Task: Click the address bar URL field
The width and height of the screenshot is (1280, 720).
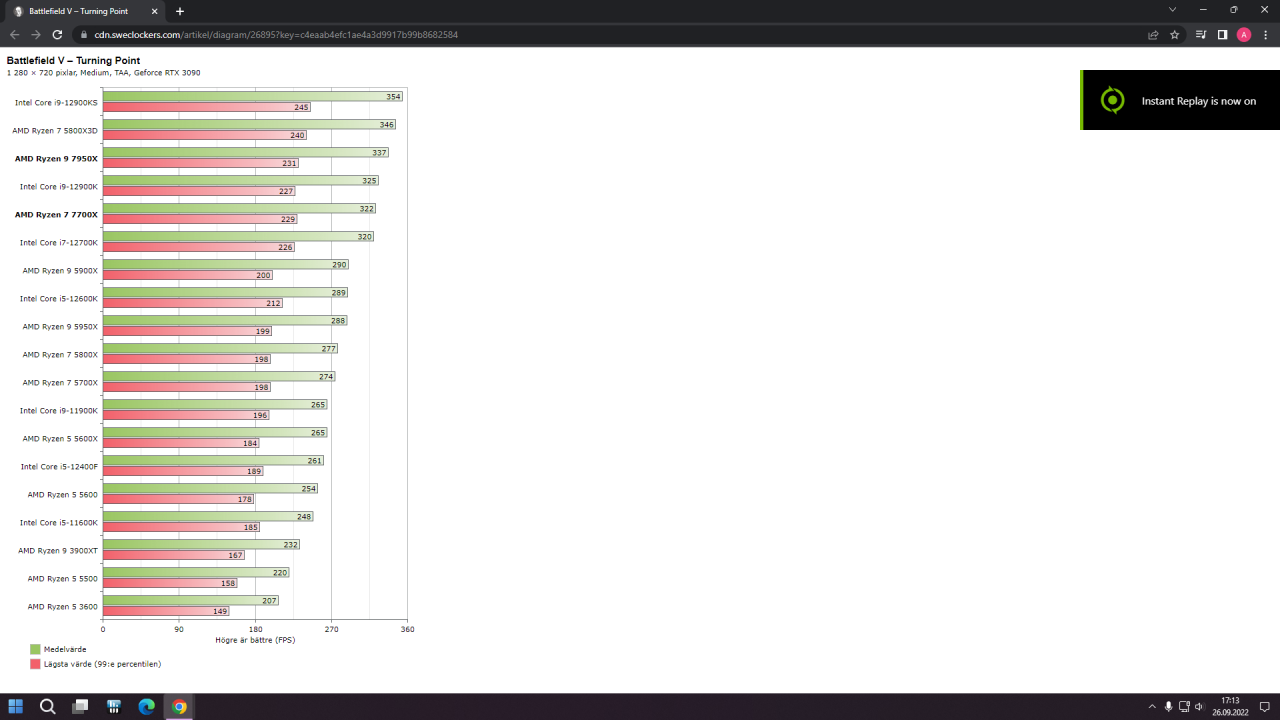Action: [x=610, y=35]
